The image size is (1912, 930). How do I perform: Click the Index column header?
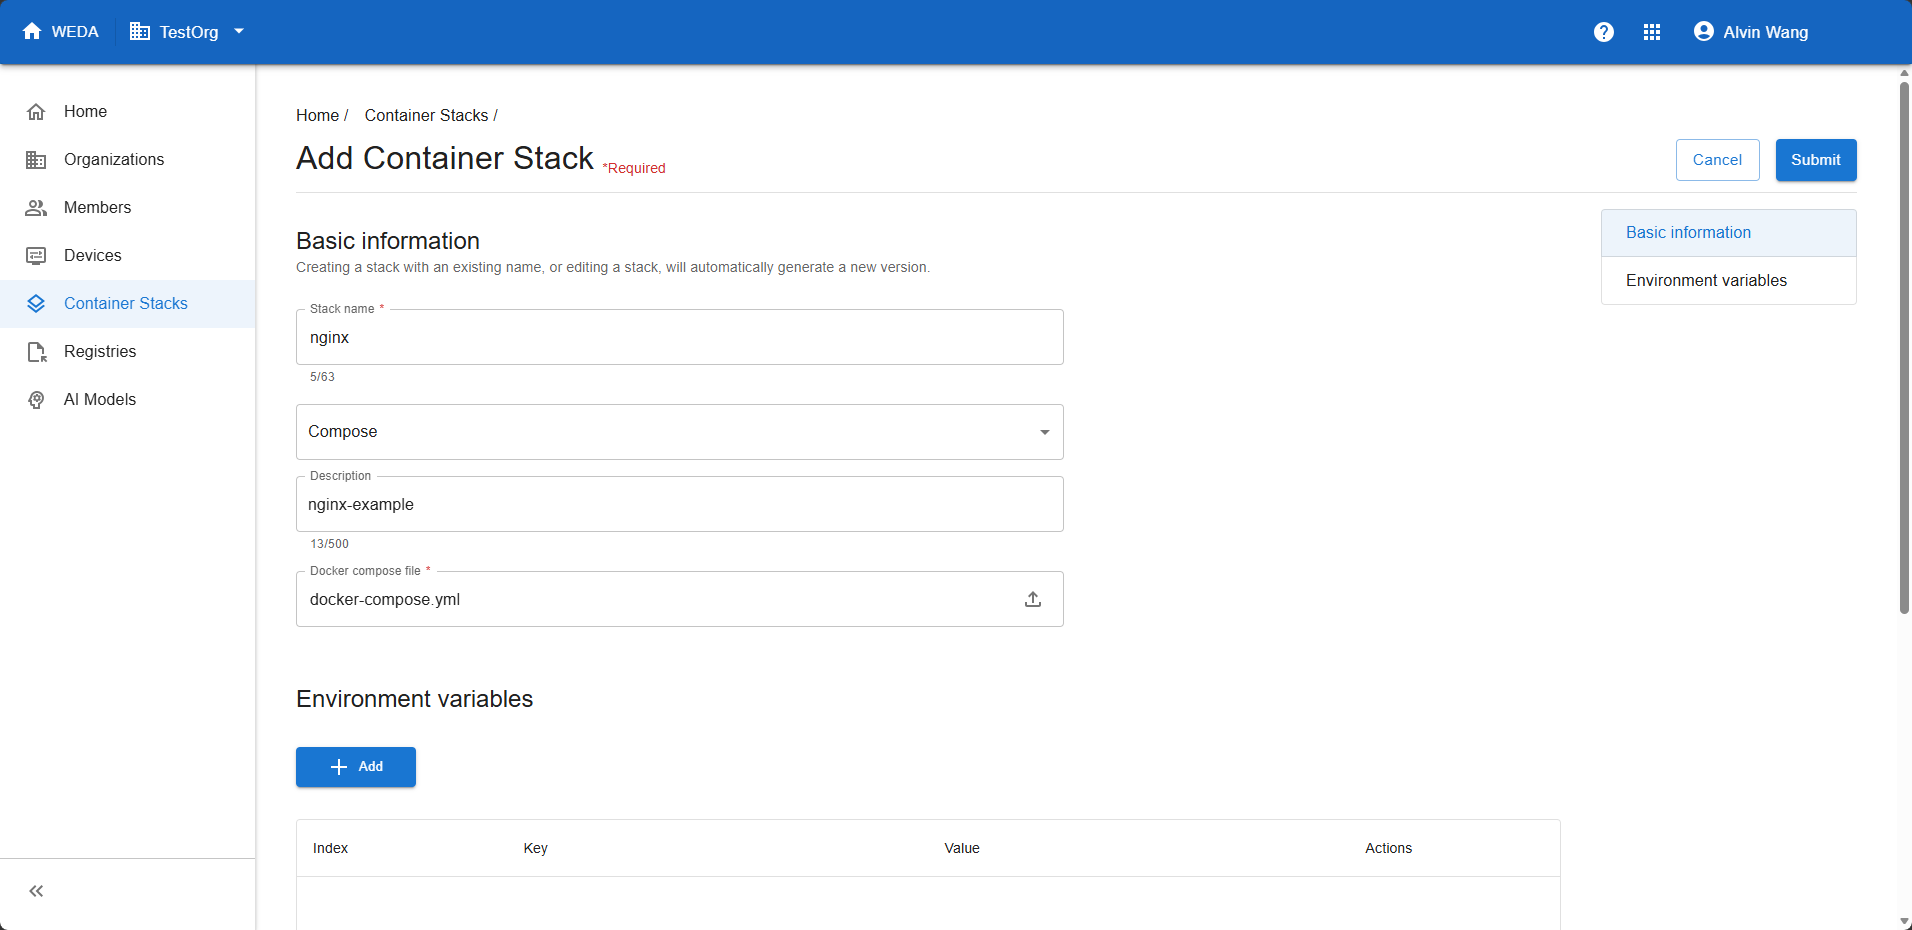330,848
